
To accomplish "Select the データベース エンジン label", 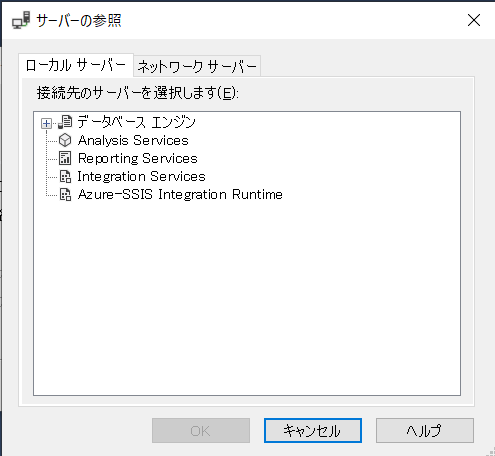I will (x=136, y=122).
